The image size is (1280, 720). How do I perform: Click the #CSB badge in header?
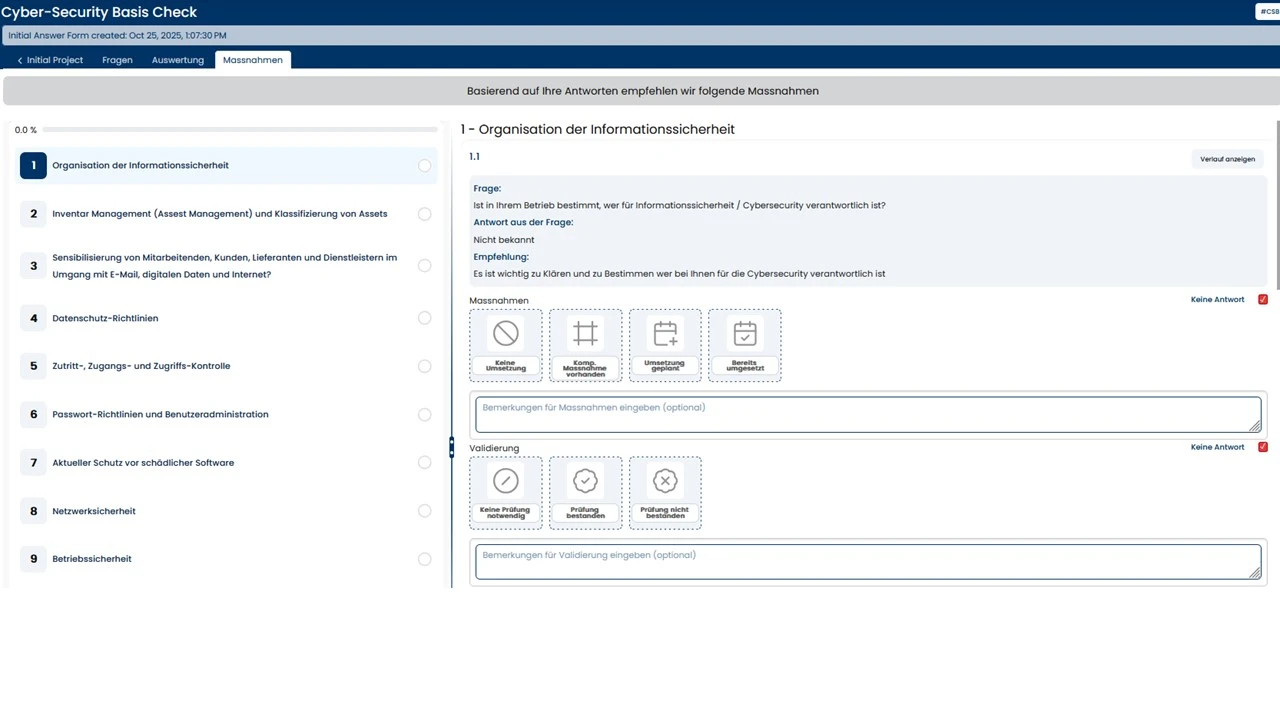1268,12
